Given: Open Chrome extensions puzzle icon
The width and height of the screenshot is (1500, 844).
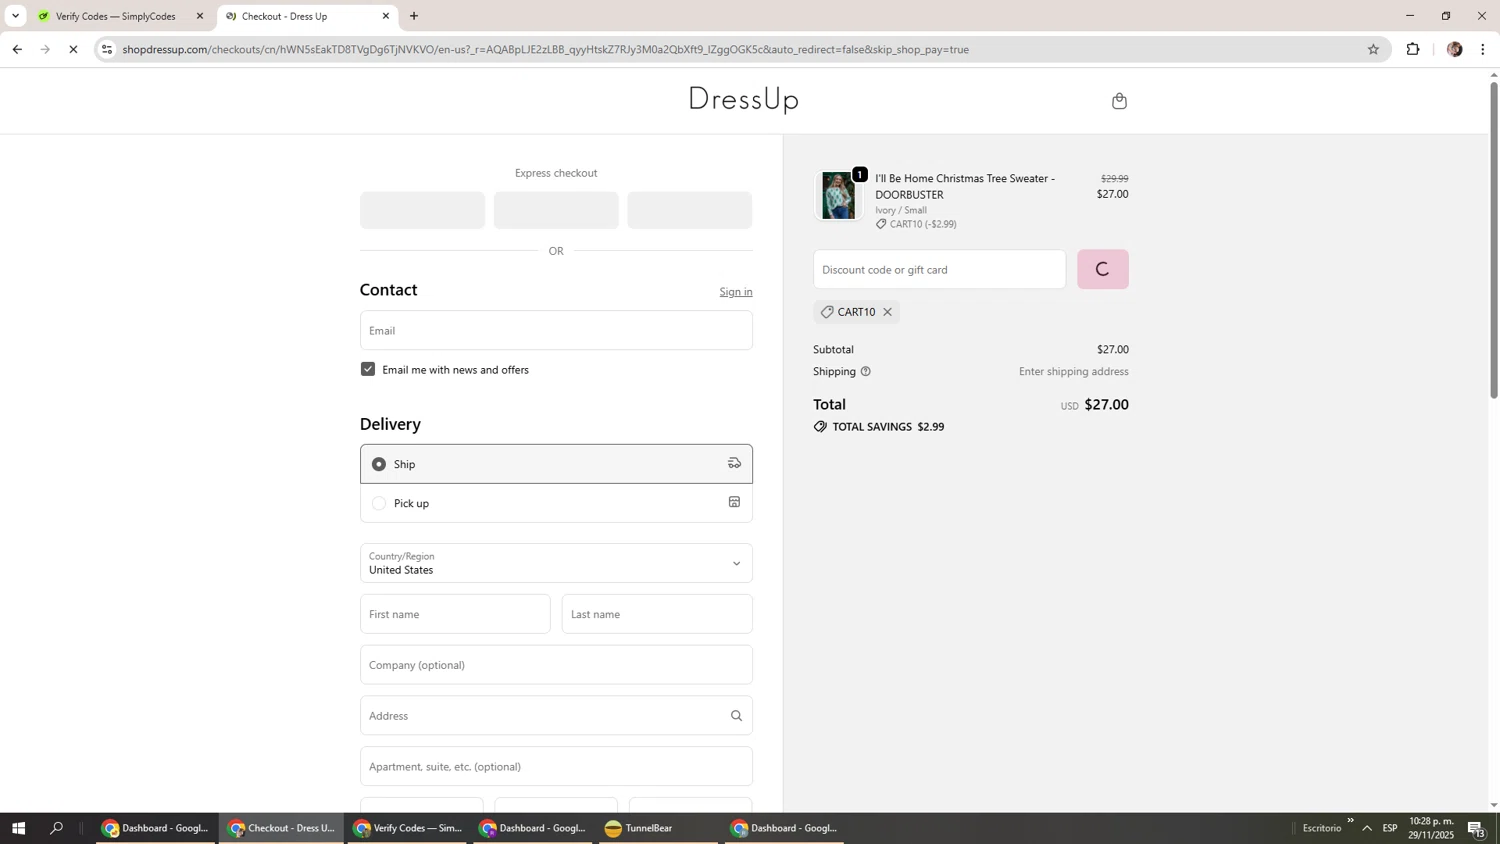Looking at the screenshot, I should pos(1413,49).
